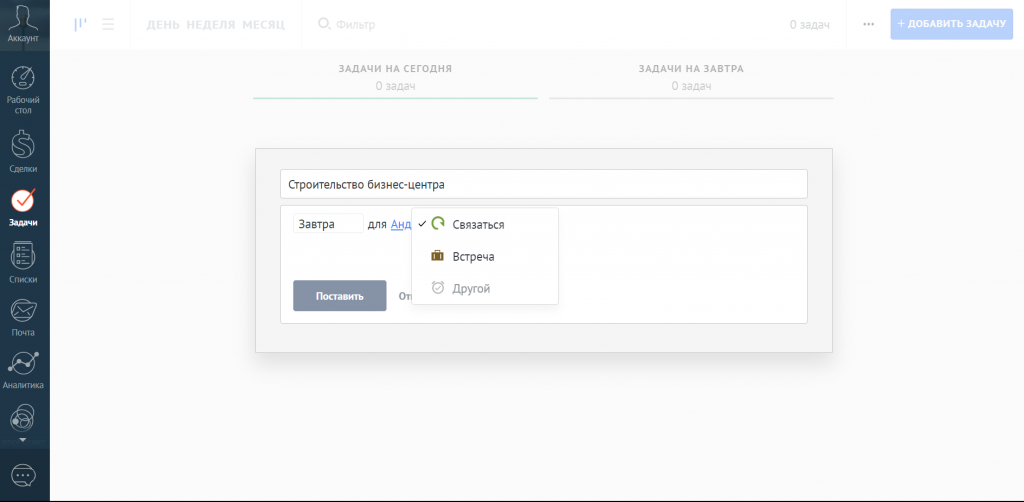Image resolution: width=1024 pixels, height=502 pixels.
Task: Switch to НЕДЕЛЯ view
Action: pyautogui.click(x=211, y=25)
